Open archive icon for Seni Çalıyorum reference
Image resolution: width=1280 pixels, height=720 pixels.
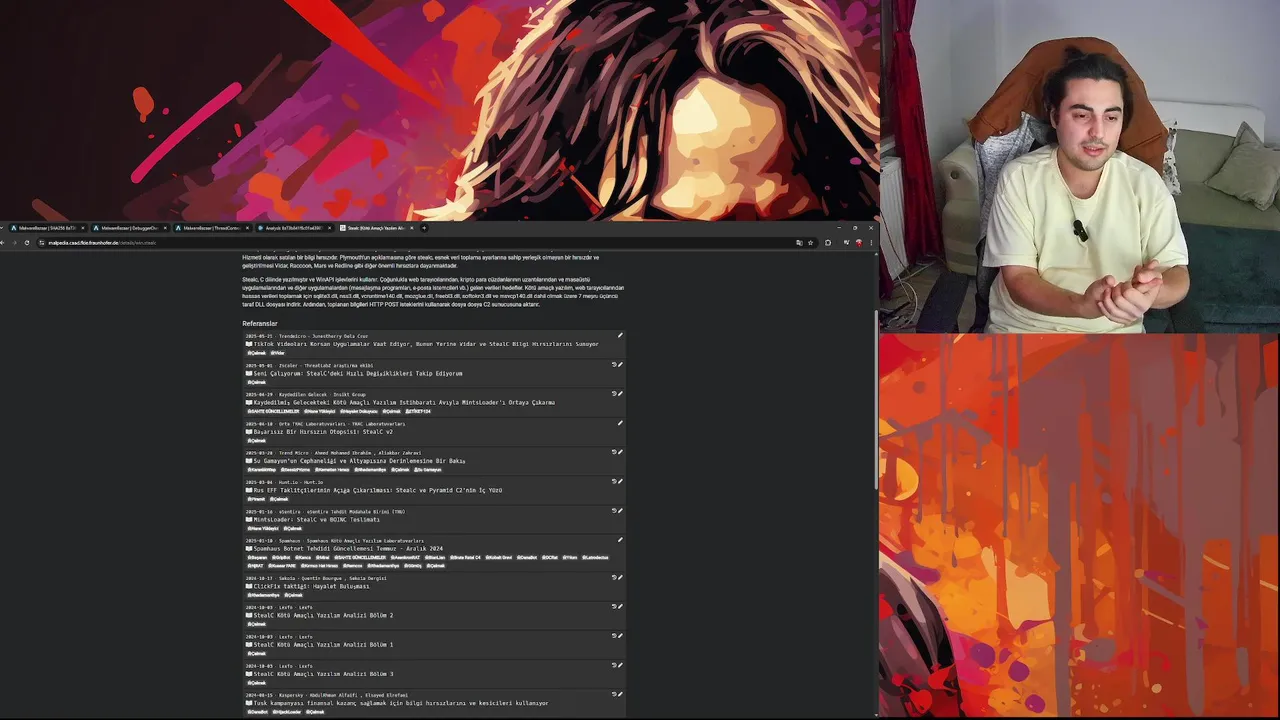point(614,364)
